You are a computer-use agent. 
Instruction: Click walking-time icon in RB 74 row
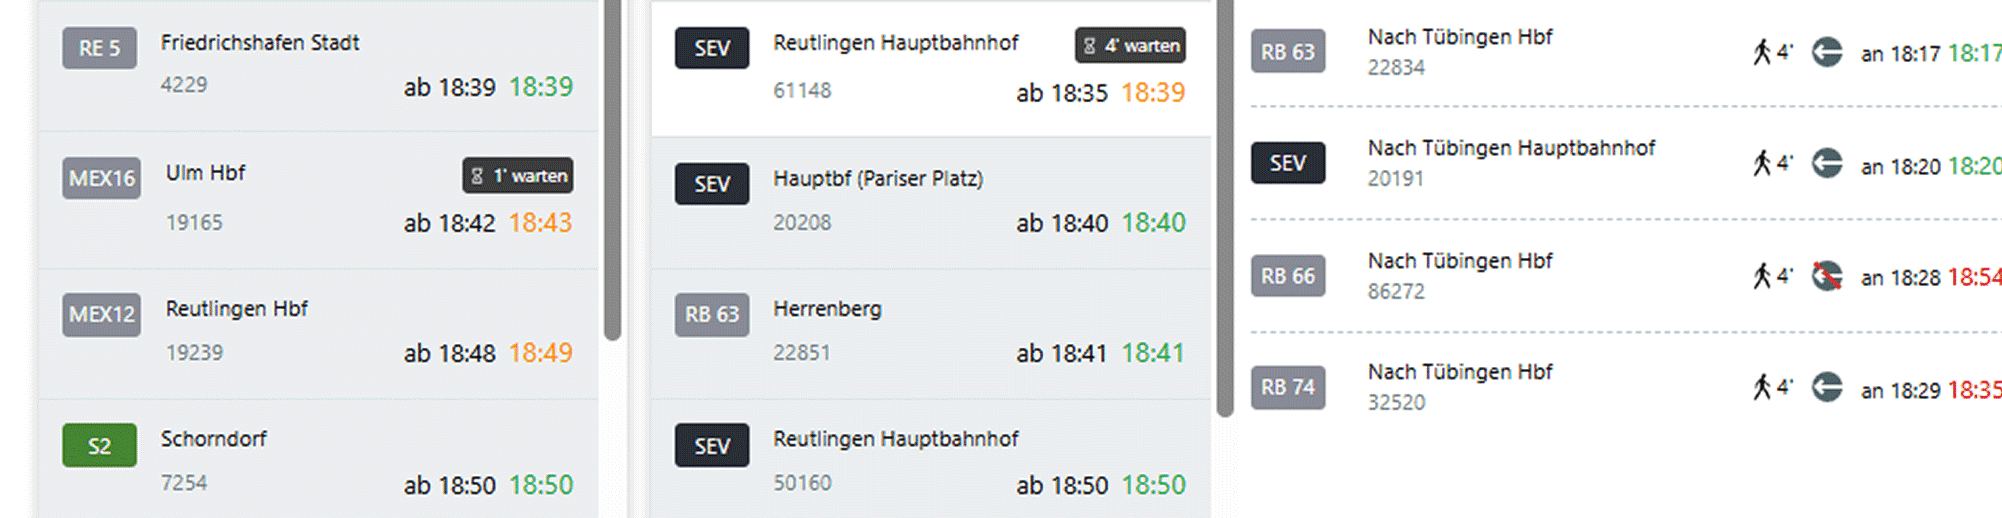click(x=1762, y=387)
